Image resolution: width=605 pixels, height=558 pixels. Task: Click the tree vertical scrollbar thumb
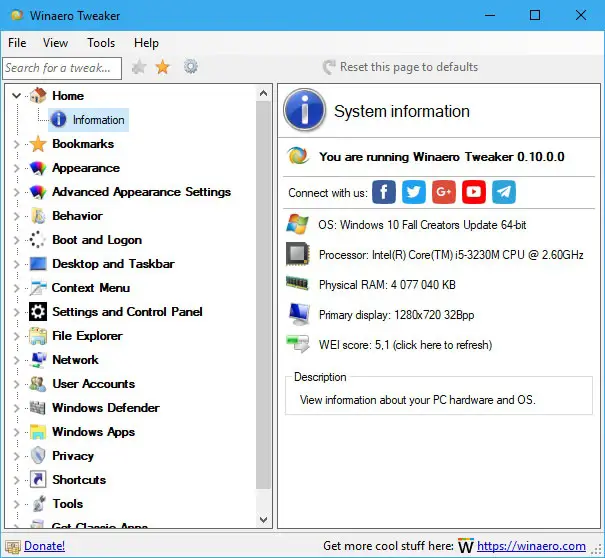pyautogui.click(x=264, y=295)
